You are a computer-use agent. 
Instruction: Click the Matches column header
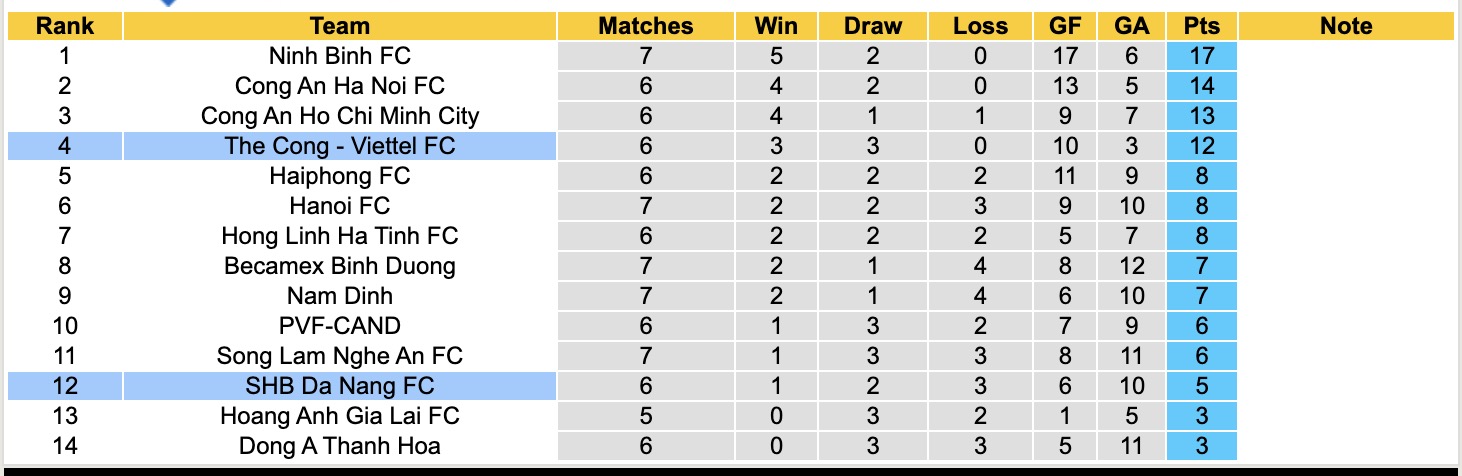click(x=645, y=26)
